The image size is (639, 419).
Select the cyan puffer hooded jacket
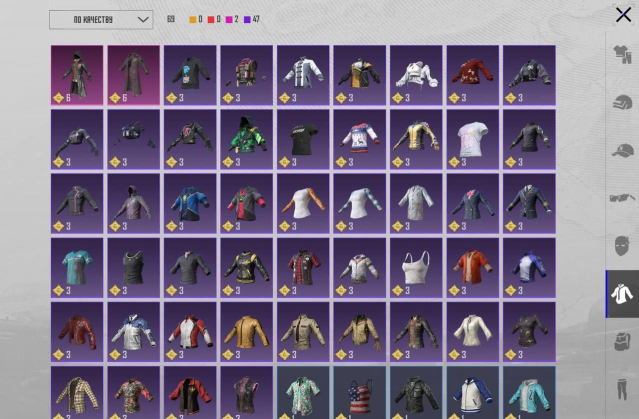coord(529,393)
